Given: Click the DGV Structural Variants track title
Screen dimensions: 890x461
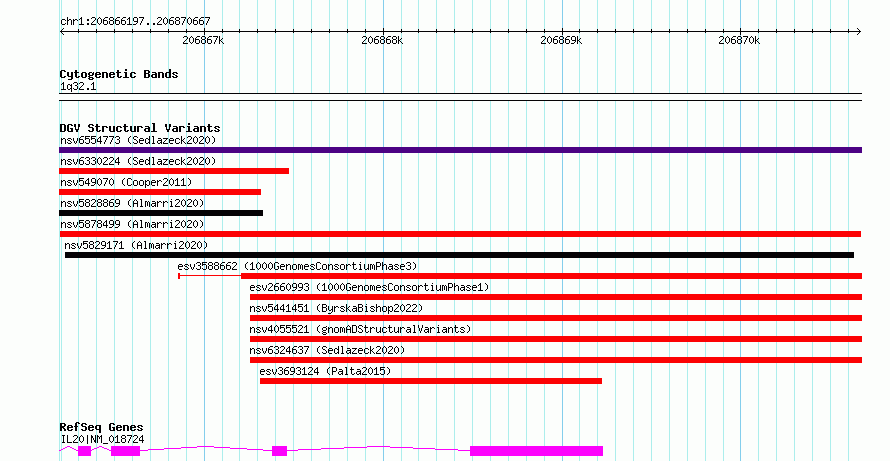Looking at the screenshot, I should coord(140,128).
